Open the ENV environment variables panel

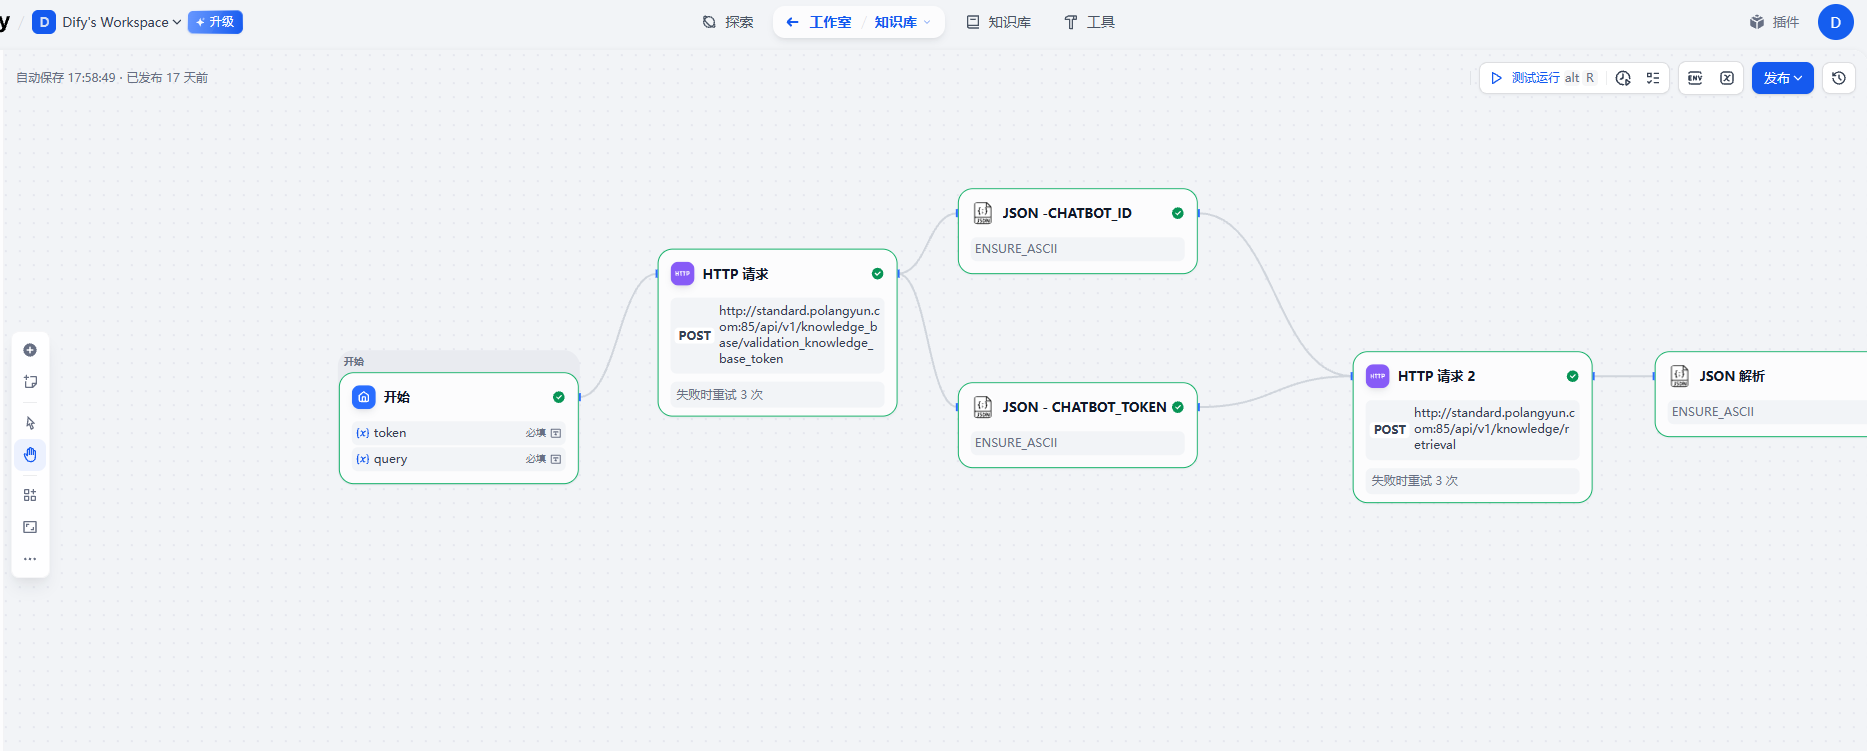coord(1695,78)
